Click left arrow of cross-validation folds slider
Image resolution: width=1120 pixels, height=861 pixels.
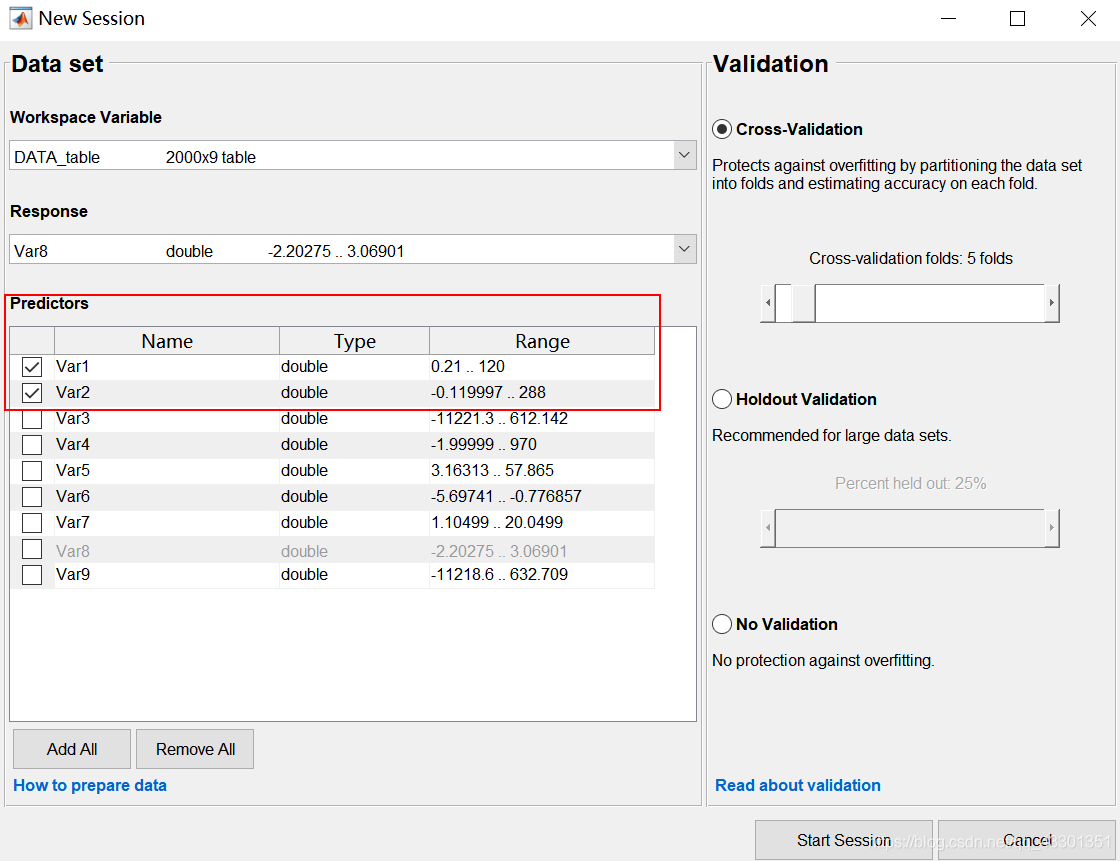tap(768, 303)
